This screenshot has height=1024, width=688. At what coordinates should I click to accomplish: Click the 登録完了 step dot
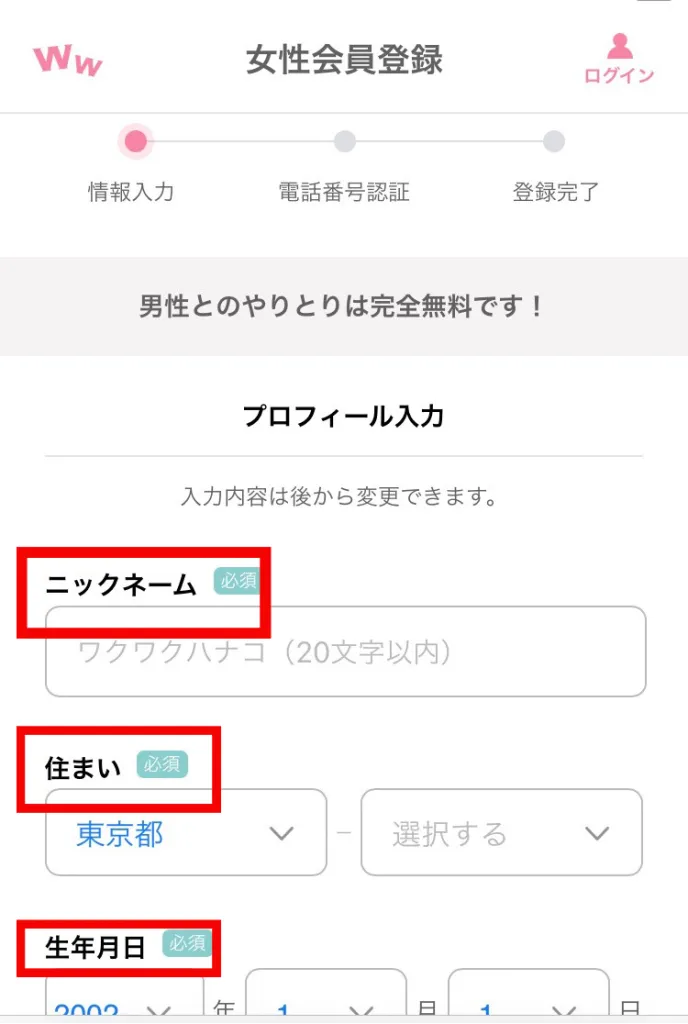click(554, 142)
